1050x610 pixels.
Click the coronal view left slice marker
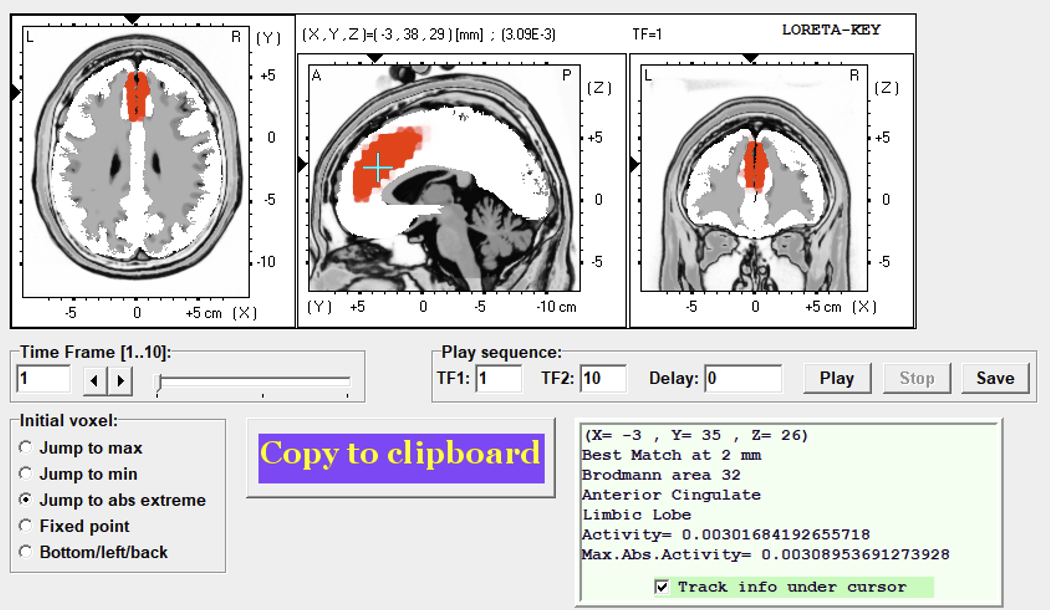click(635, 163)
